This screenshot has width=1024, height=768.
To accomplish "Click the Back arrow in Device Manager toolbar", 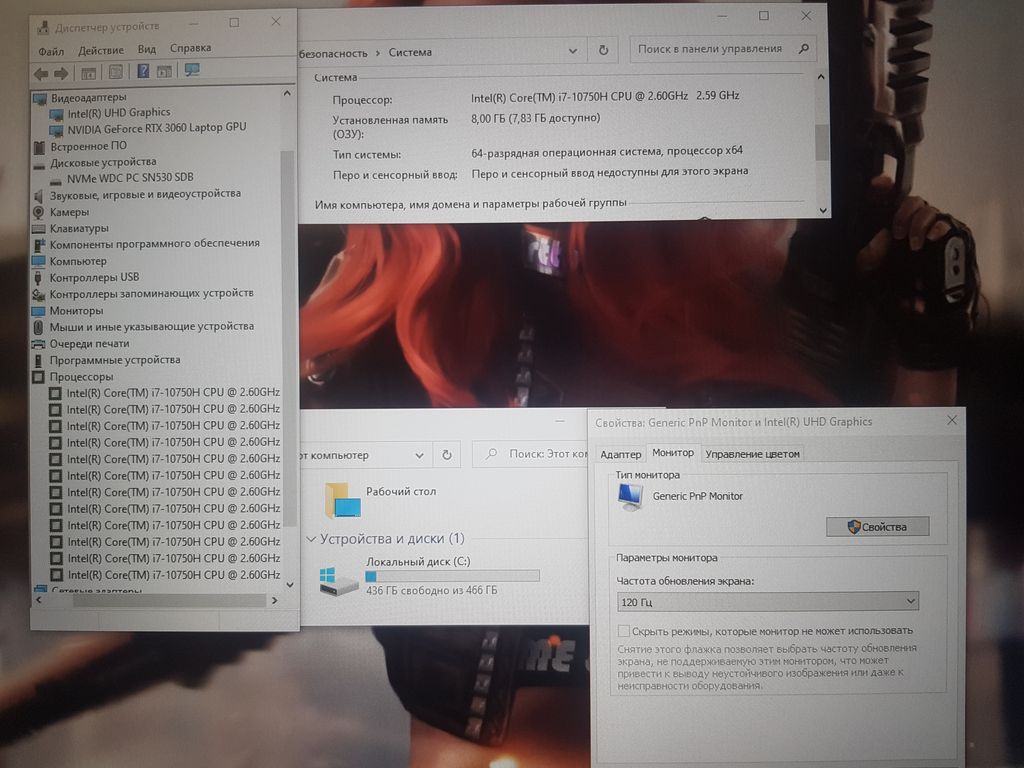I will 40,73.
